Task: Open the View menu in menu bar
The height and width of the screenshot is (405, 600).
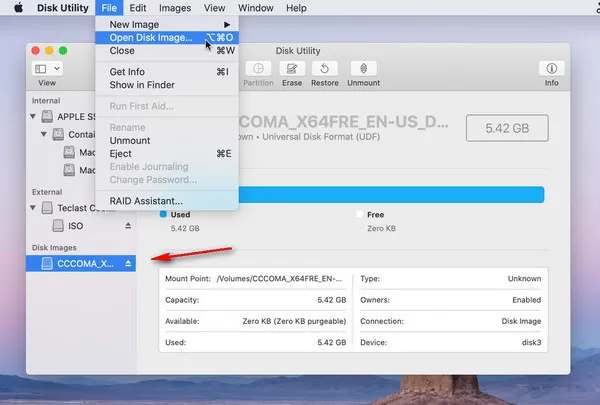Action: pyautogui.click(x=214, y=8)
